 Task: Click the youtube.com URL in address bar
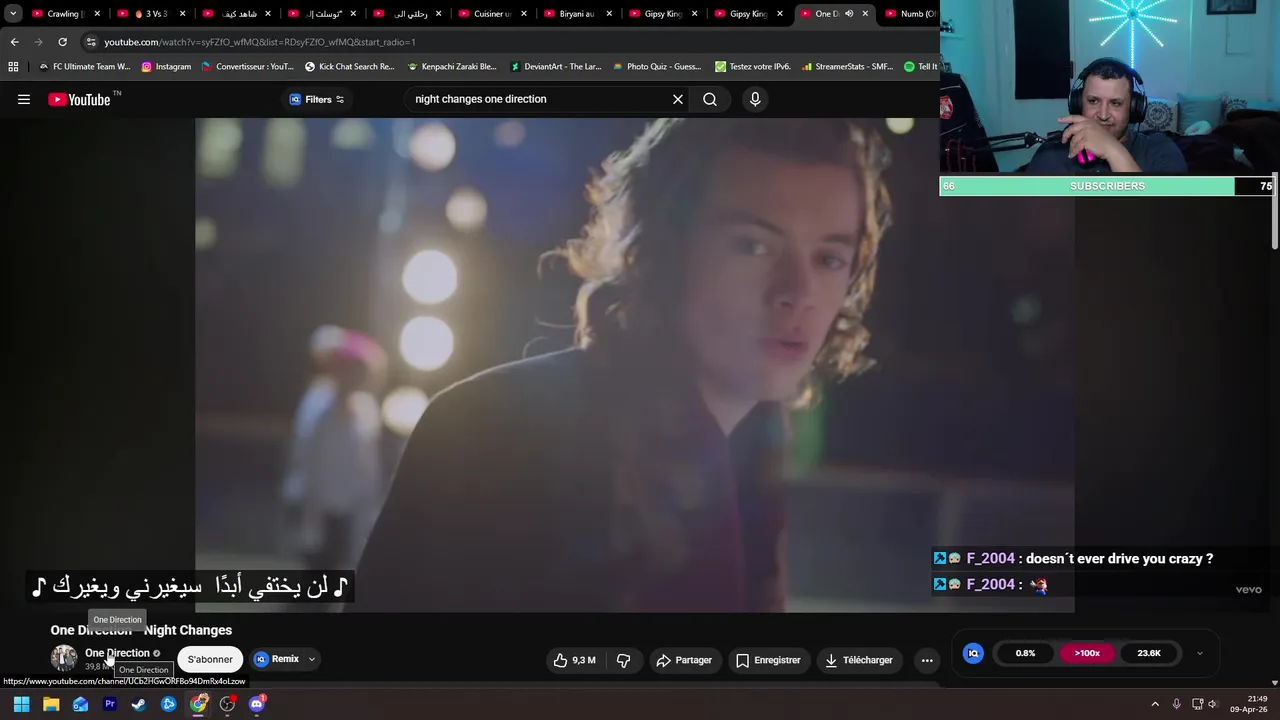click(x=260, y=42)
